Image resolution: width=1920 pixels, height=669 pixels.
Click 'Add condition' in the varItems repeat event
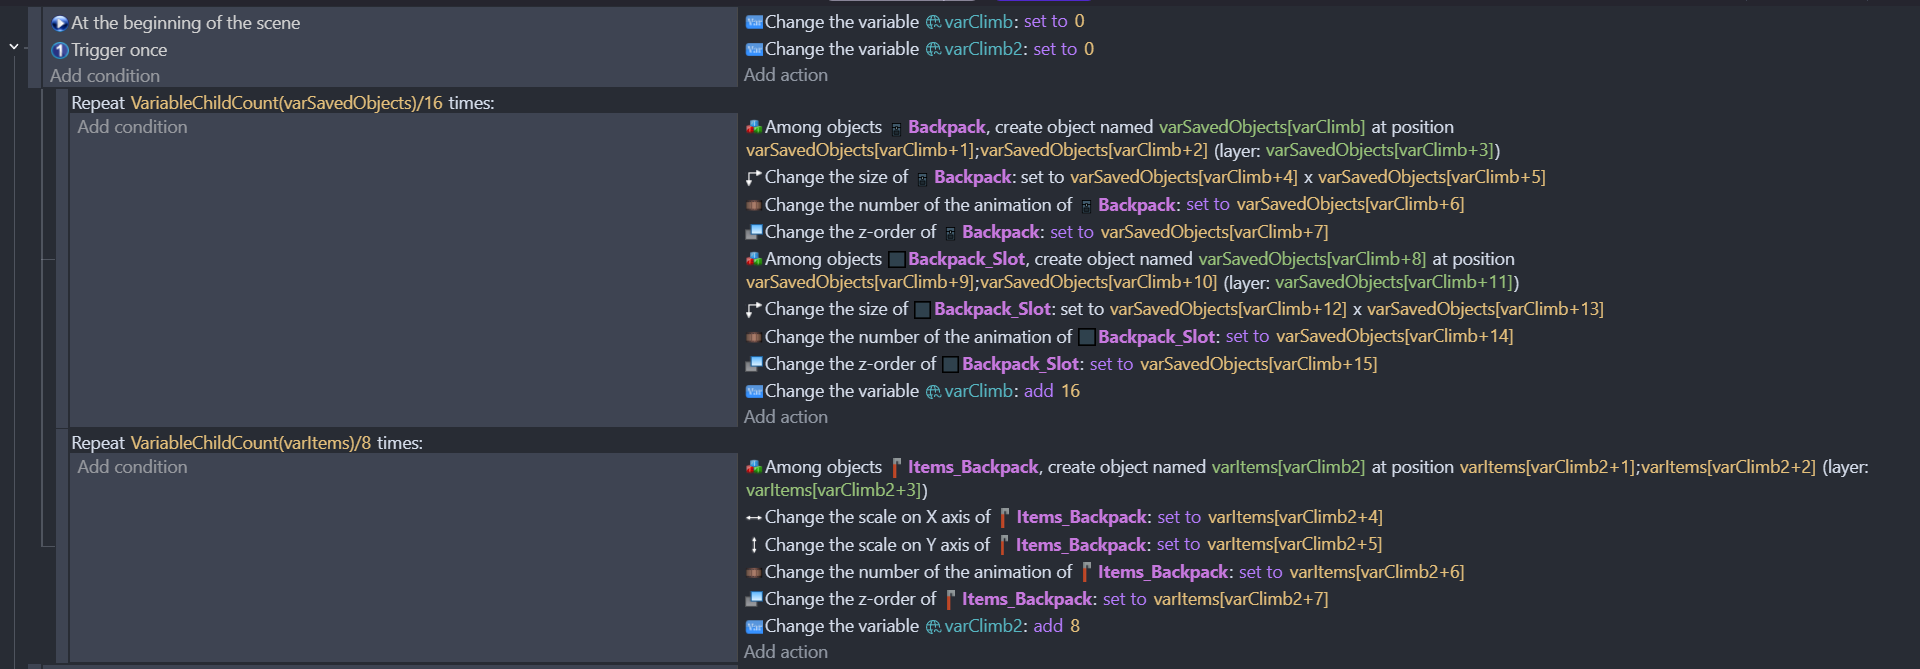pos(132,467)
